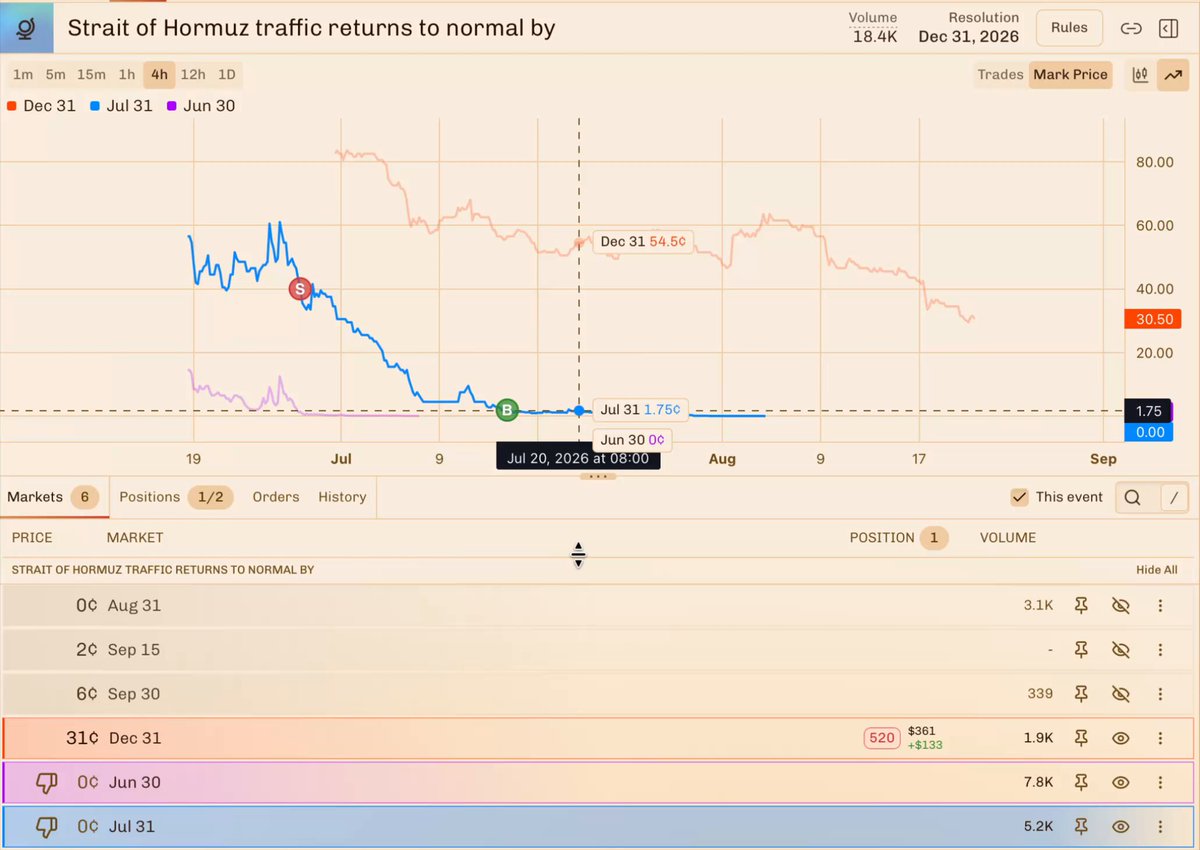Pin the Dec 31 market

coord(1081,738)
